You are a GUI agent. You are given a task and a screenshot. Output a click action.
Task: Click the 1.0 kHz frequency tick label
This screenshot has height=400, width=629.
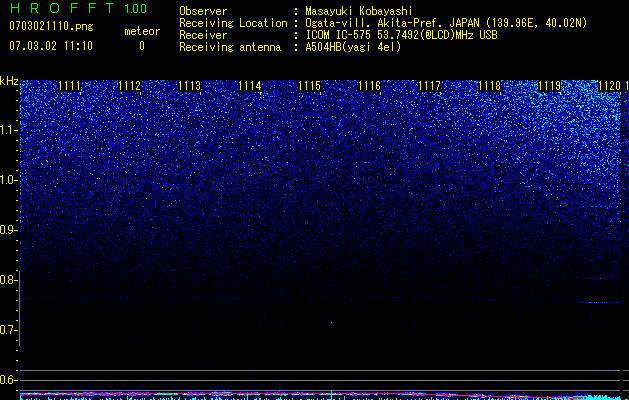point(7,180)
